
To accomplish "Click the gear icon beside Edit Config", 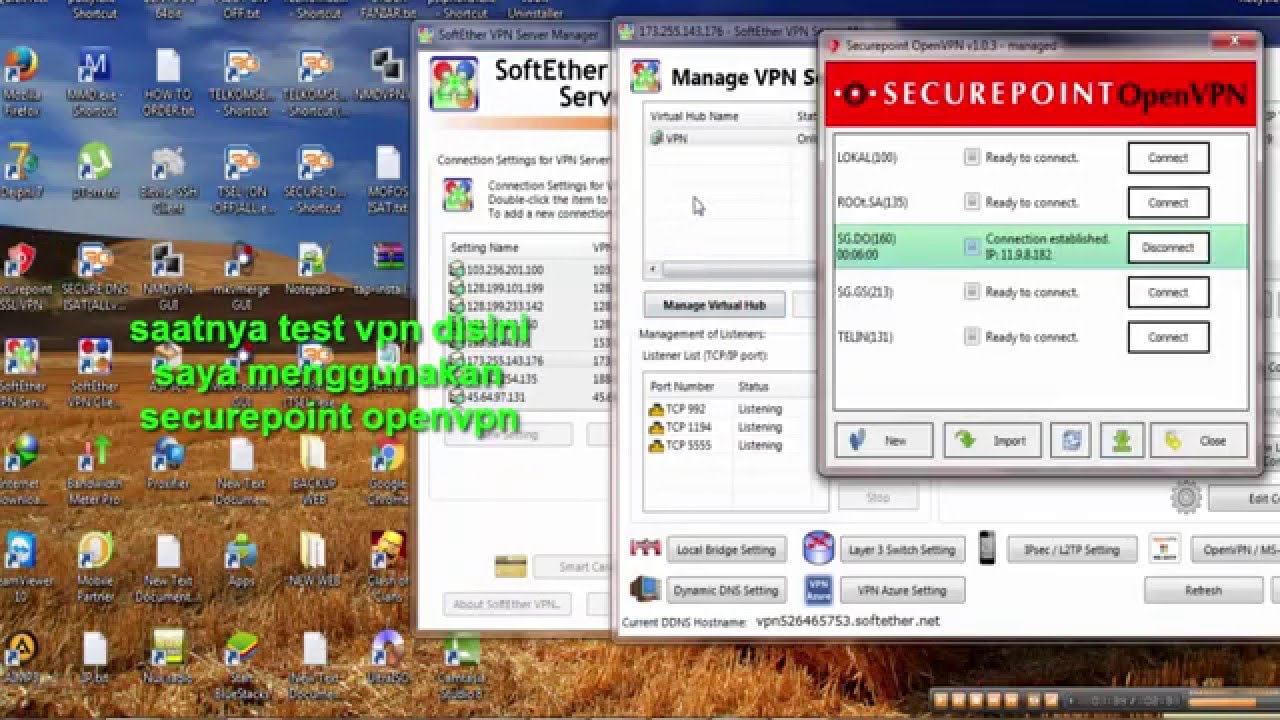I will (1186, 497).
